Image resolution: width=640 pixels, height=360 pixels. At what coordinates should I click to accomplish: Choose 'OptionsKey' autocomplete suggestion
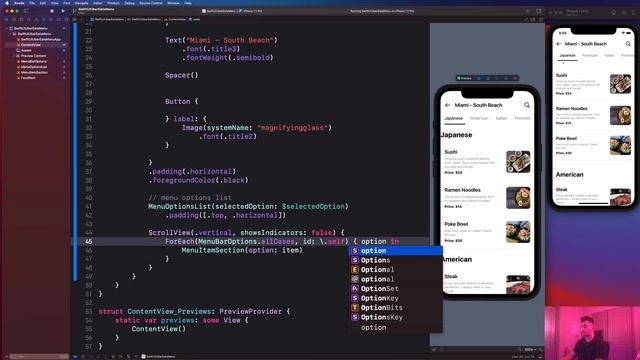[x=396, y=317]
